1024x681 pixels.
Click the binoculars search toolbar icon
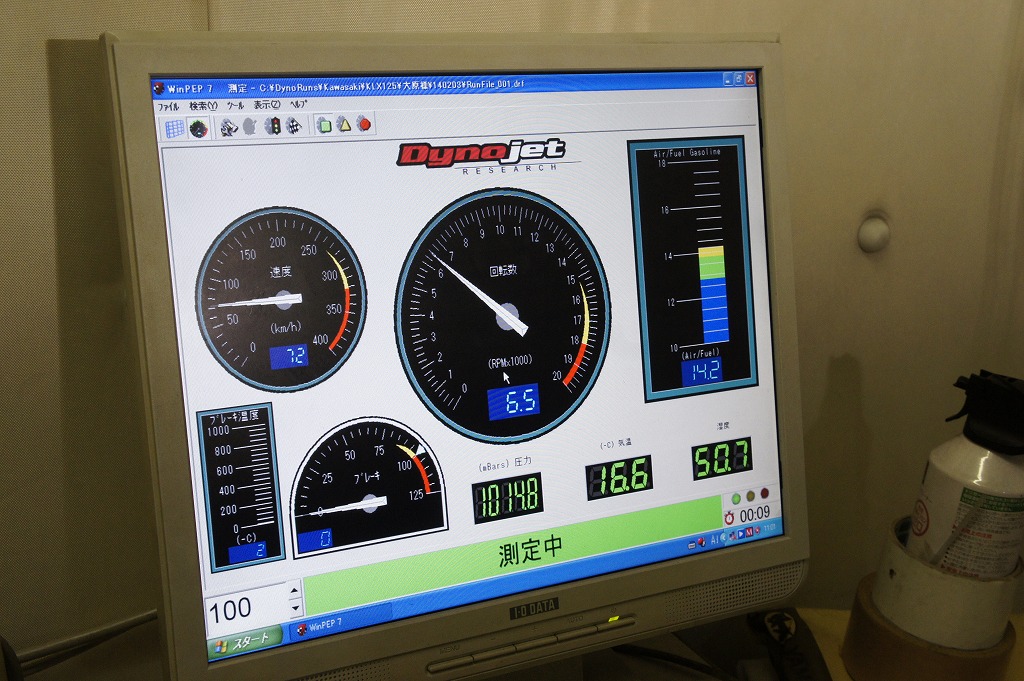pyautogui.click(x=229, y=127)
